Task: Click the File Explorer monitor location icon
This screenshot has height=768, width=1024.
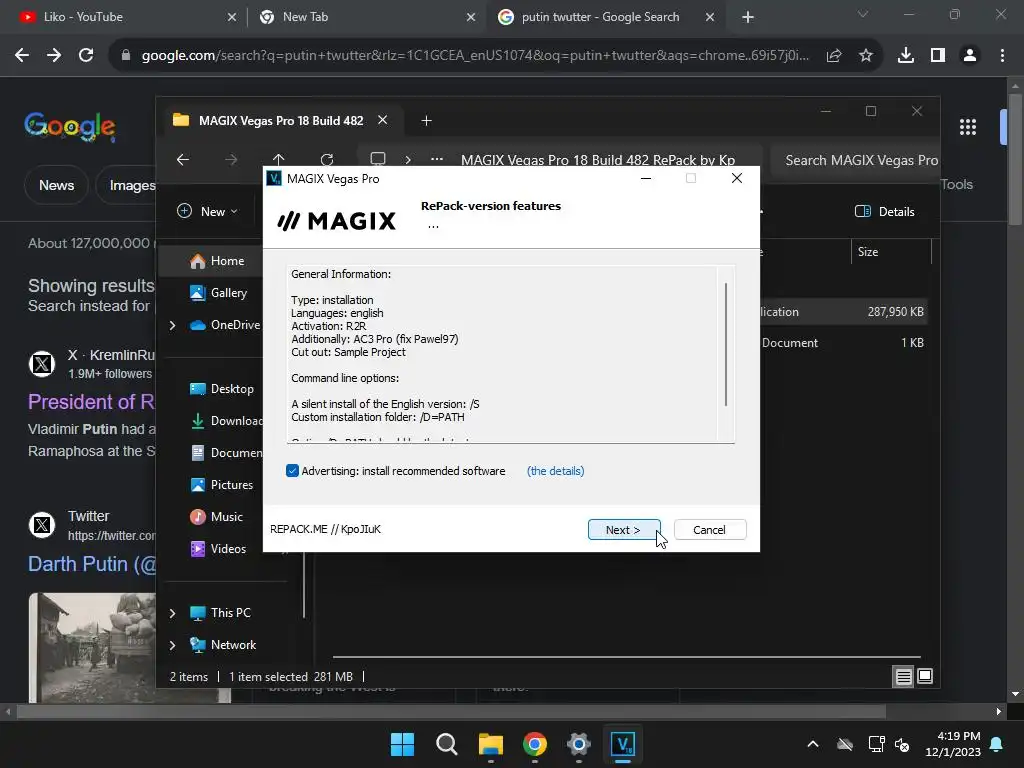Action: [x=377, y=159]
